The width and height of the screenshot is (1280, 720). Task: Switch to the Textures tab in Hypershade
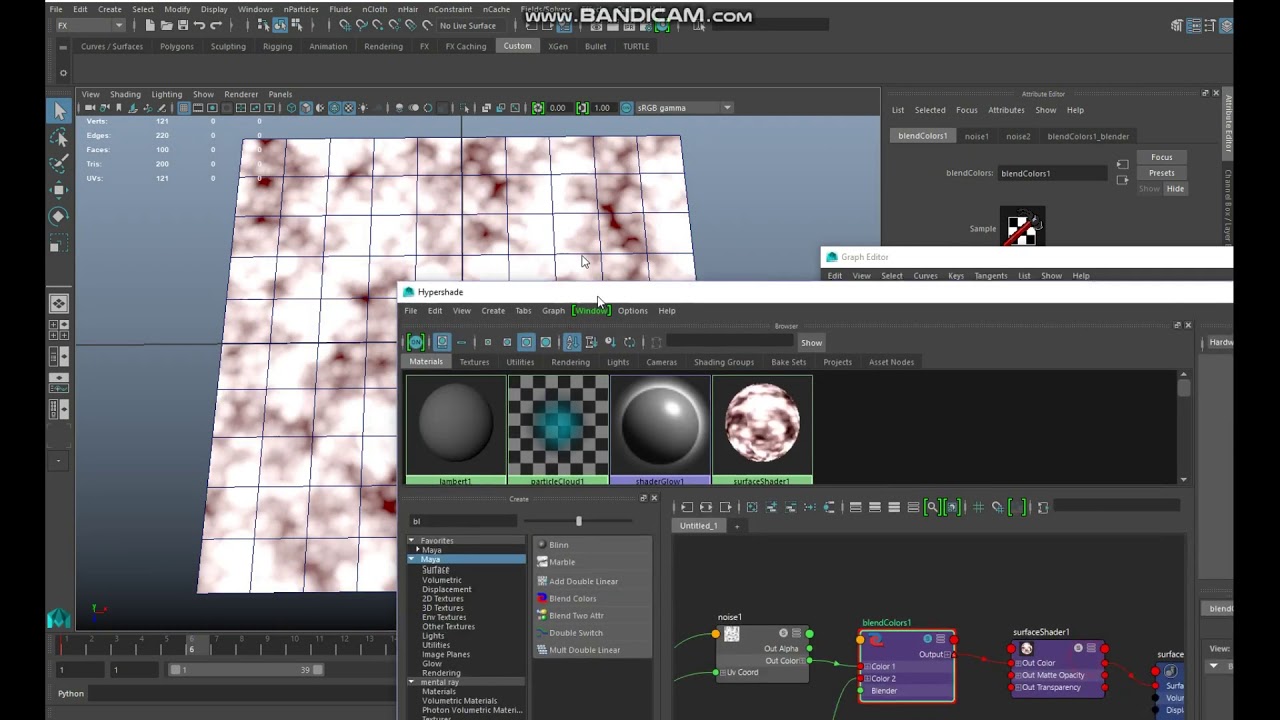(474, 362)
